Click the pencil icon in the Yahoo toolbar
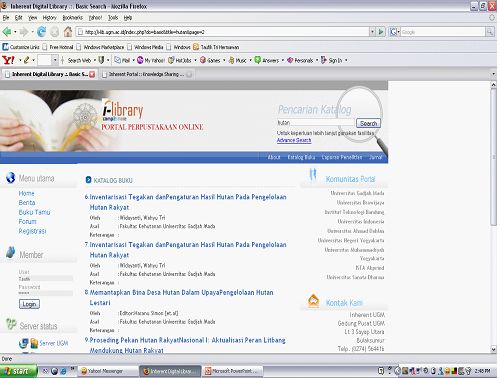Image resolution: width=500 pixels, height=378 pixels. click(26, 60)
